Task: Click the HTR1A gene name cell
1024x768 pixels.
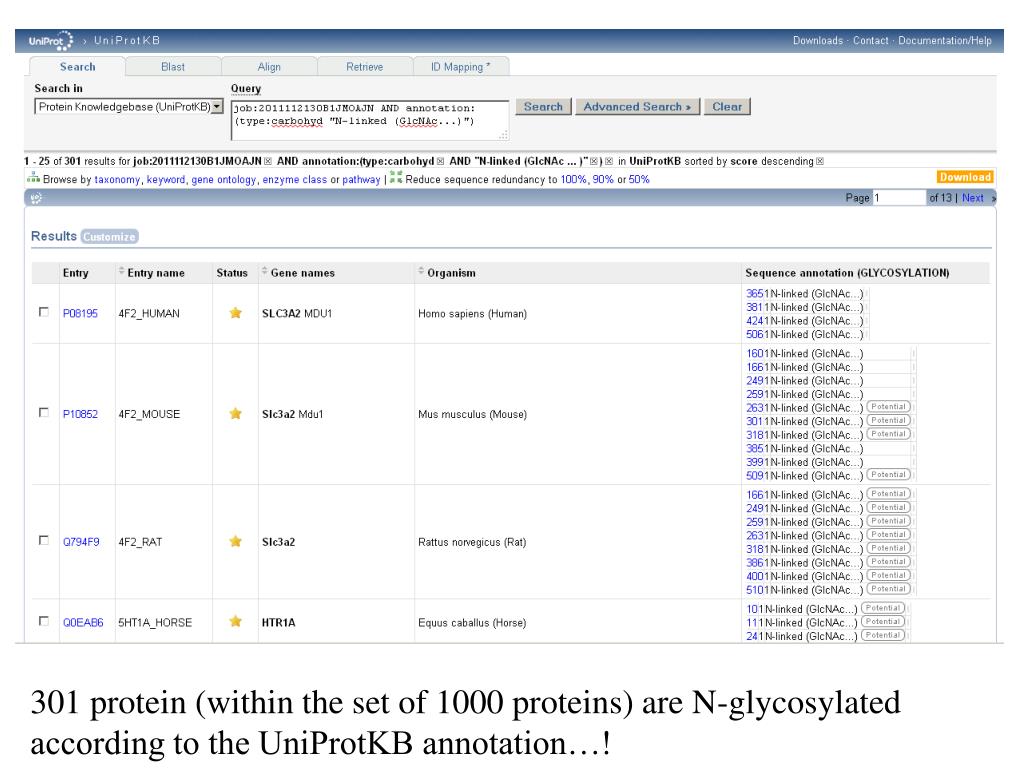Action: 278,622
